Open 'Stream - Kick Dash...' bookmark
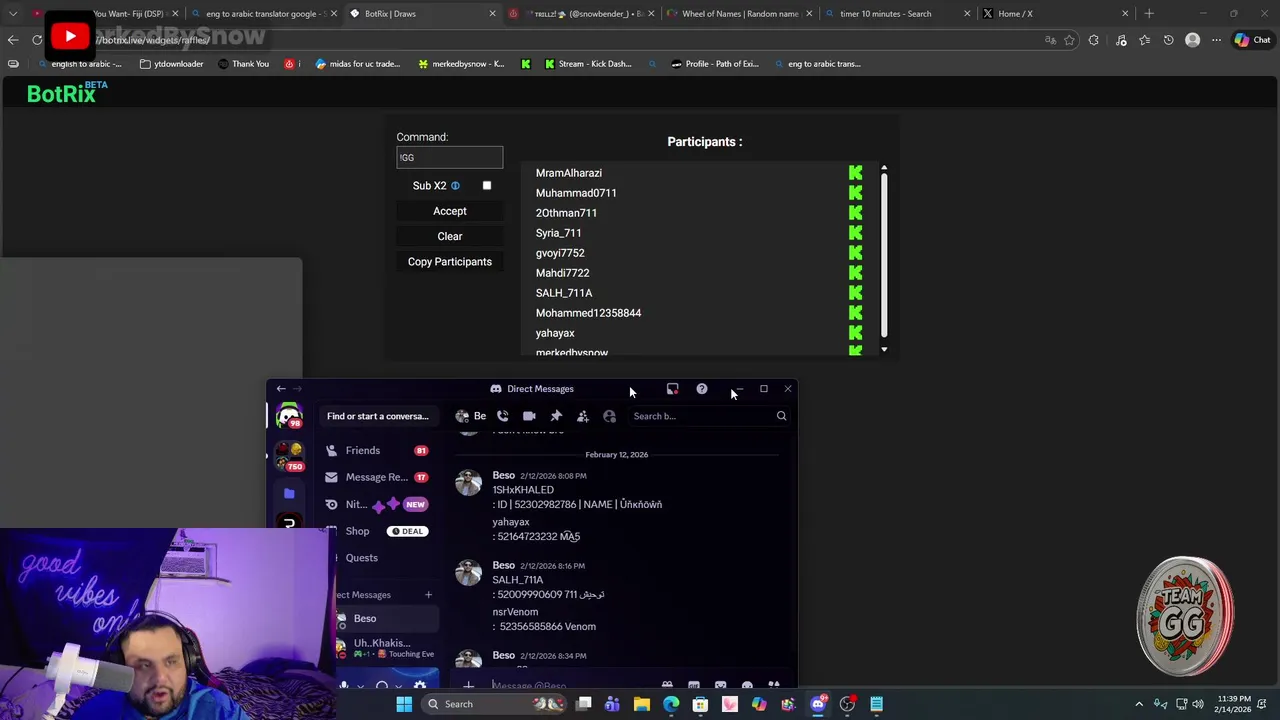 (x=588, y=64)
